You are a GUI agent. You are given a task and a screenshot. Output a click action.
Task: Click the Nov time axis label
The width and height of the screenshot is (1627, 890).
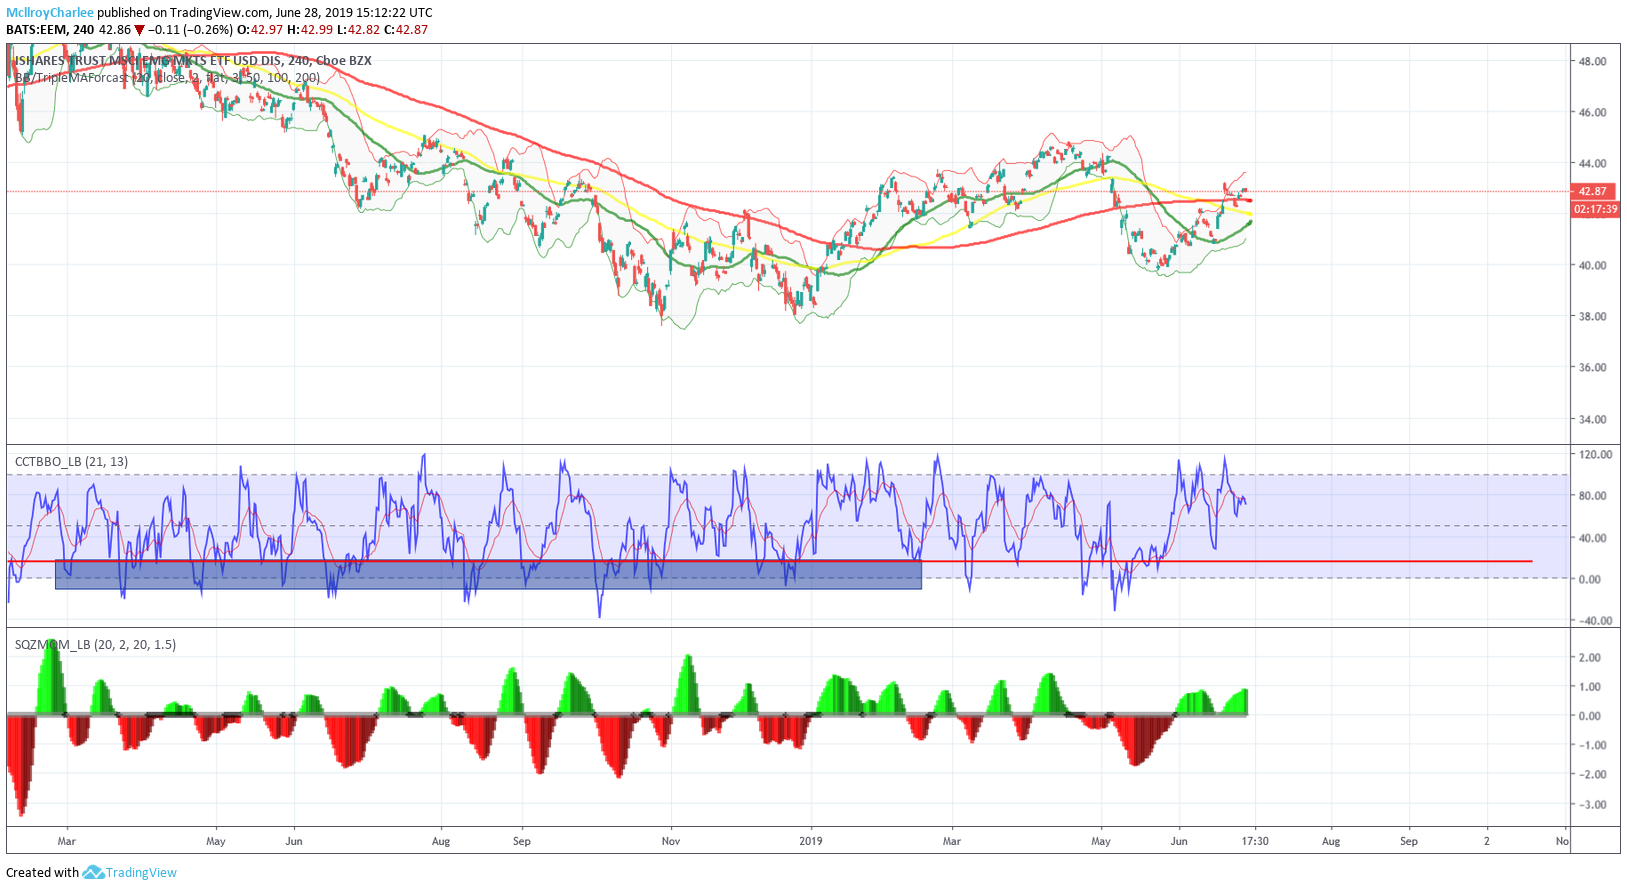click(x=671, y=841)
